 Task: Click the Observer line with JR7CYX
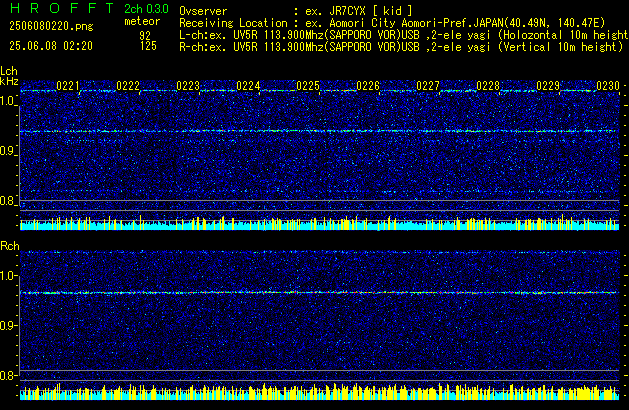pos(296,11)
